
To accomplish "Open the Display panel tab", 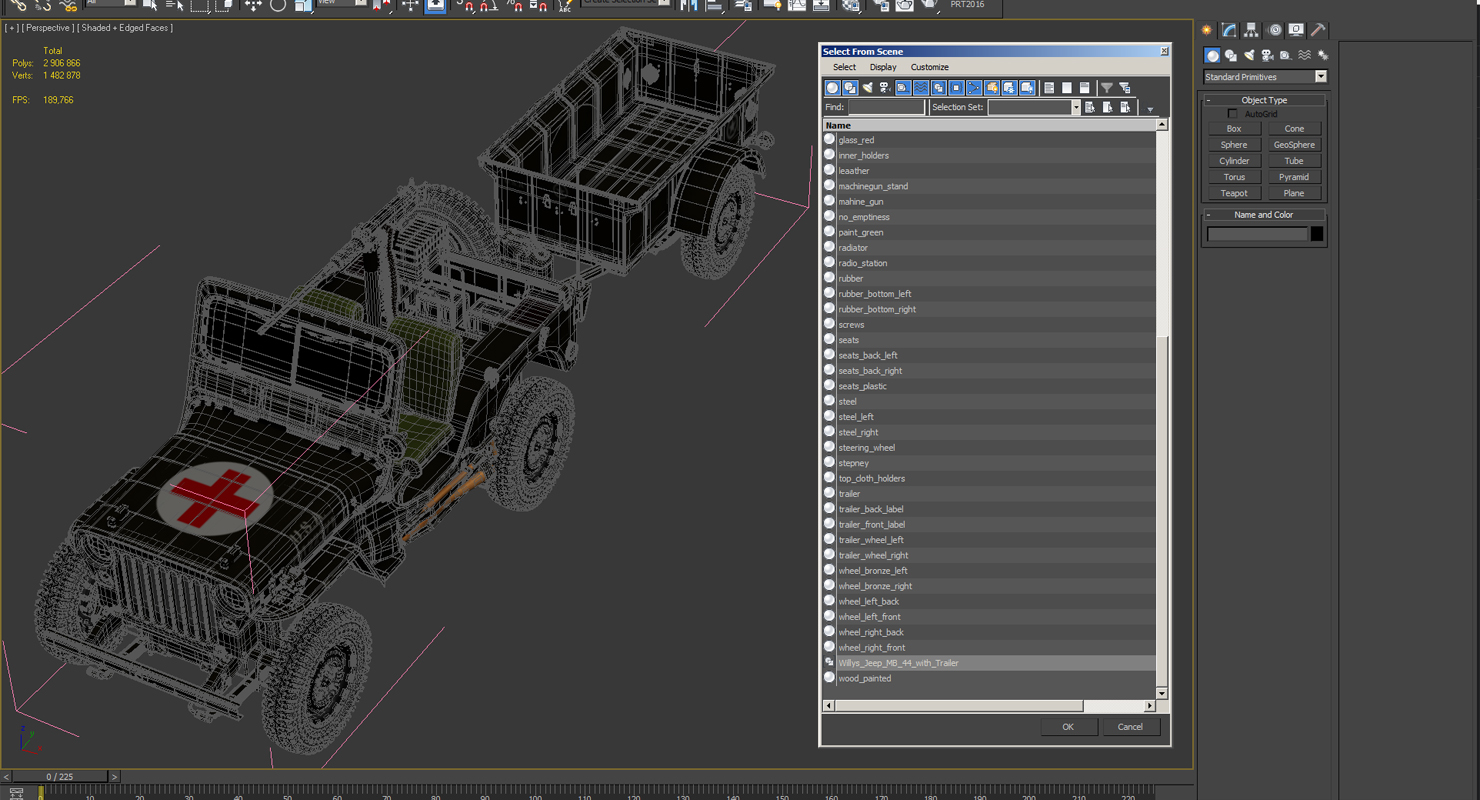I will pyautogui.click(x=1296, y=30).
